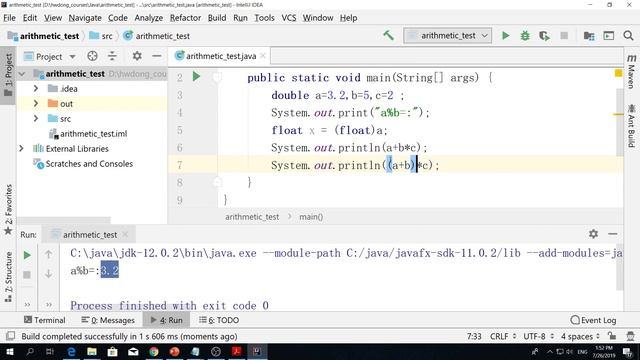Open Project Structure icon in toolbar

[x=589, y=36]
